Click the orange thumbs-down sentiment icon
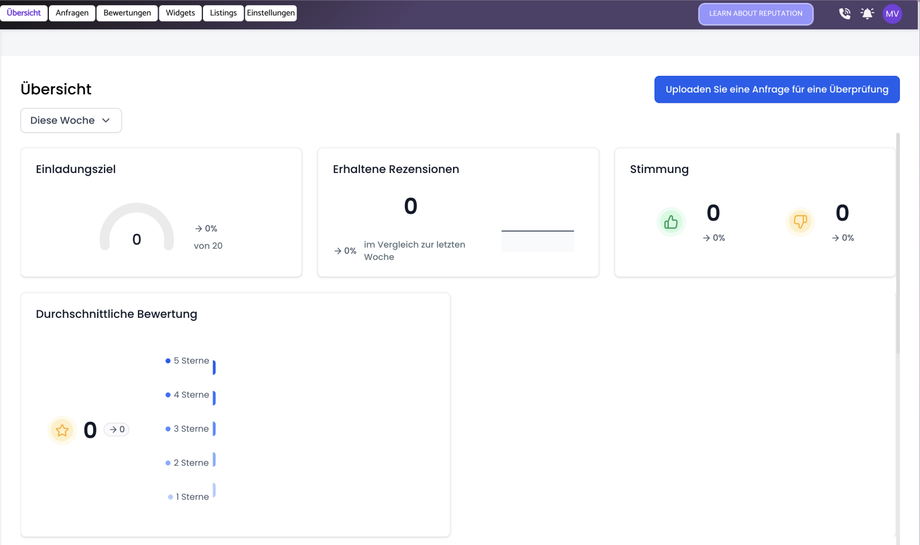This screenshot has width=920, height=545. (x=800, y=222)
